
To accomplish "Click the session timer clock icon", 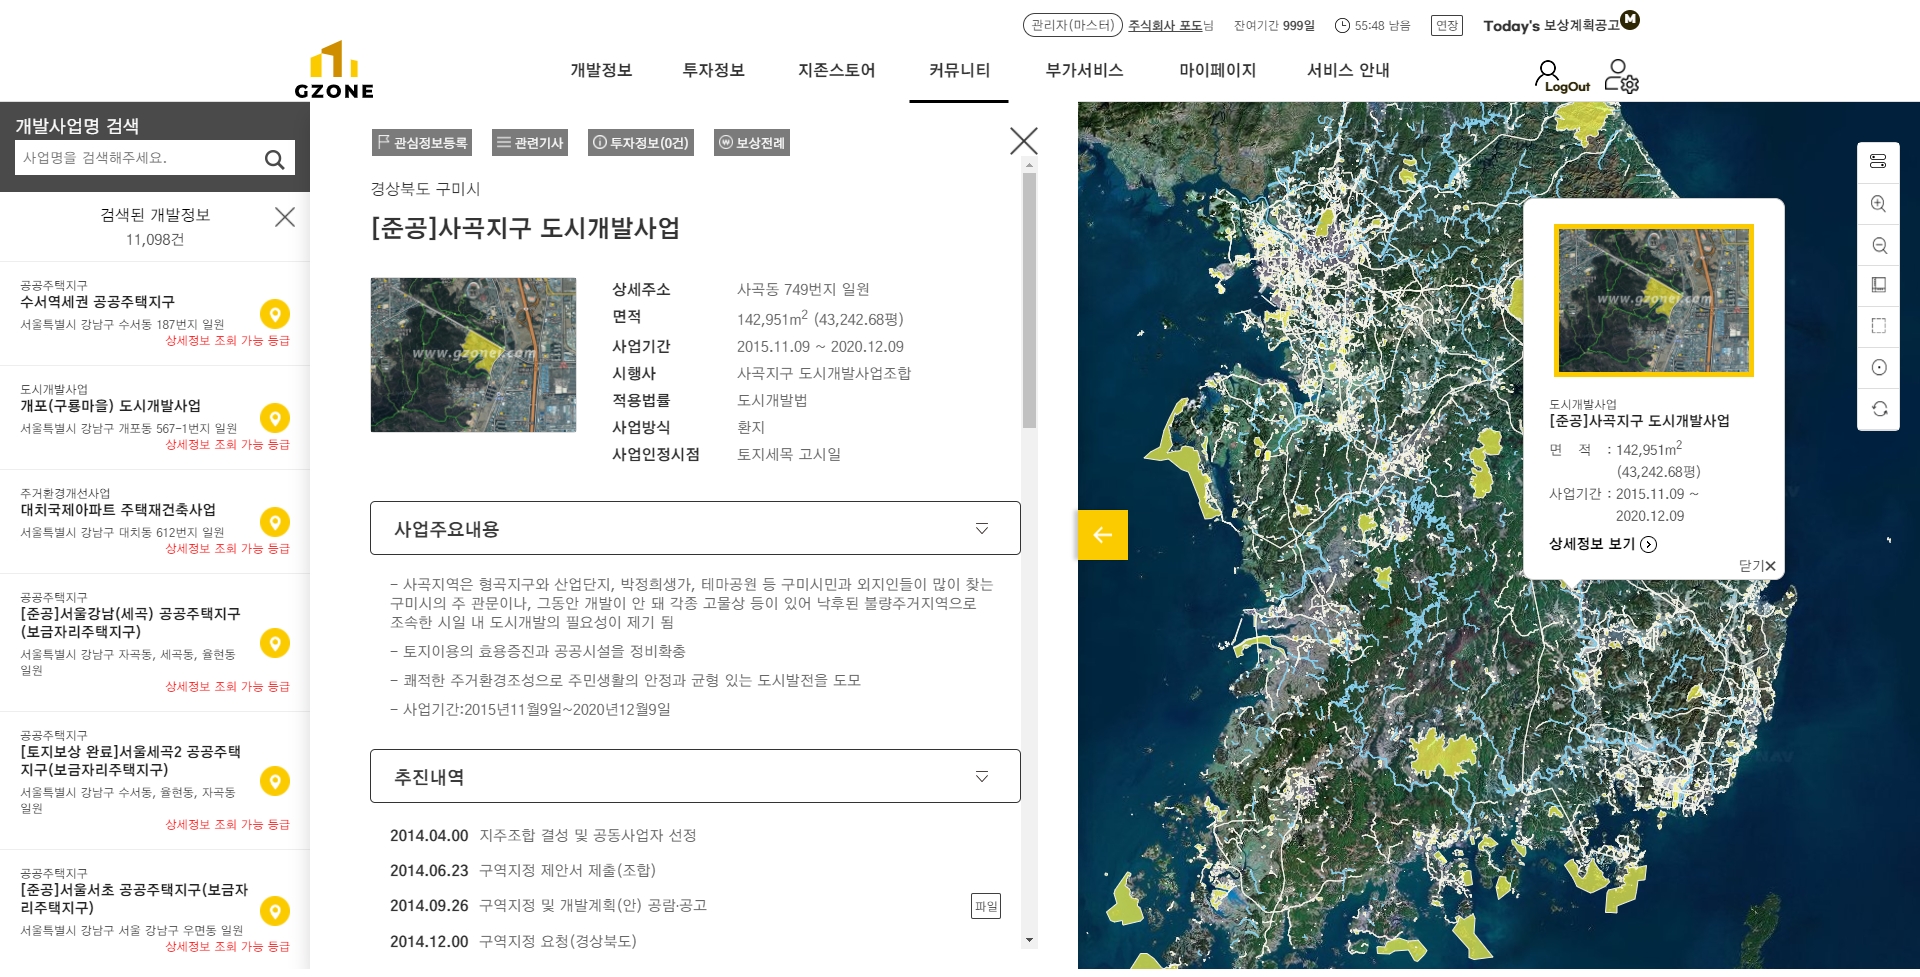I will coord(1342,26).
